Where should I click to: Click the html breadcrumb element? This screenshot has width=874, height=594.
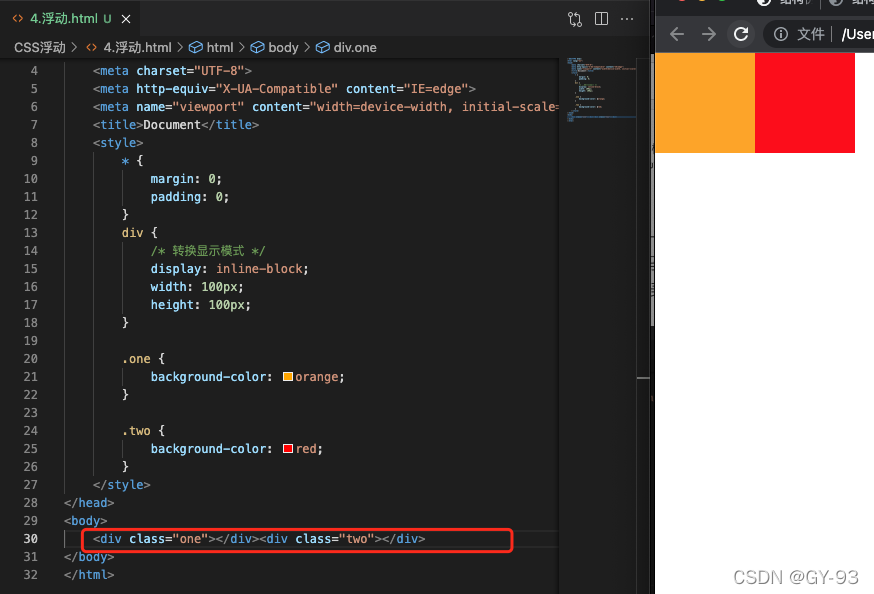[x=220, y=47]
